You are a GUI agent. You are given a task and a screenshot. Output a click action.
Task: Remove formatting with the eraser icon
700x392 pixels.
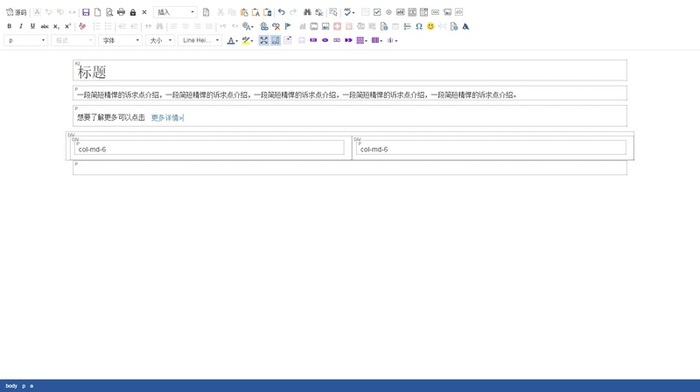pos(82,26)
